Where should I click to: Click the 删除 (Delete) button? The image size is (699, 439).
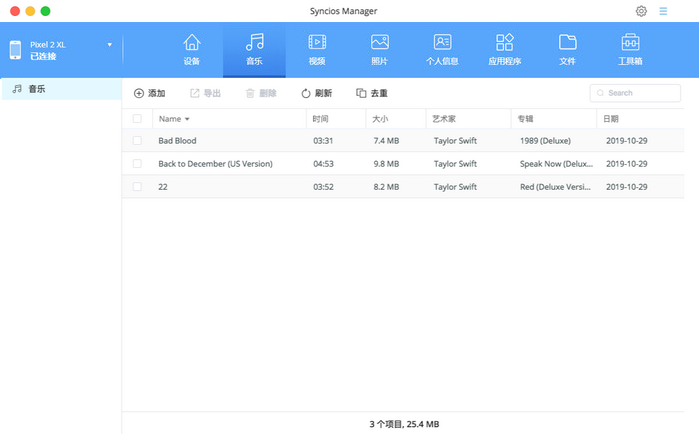click(261, 93)
